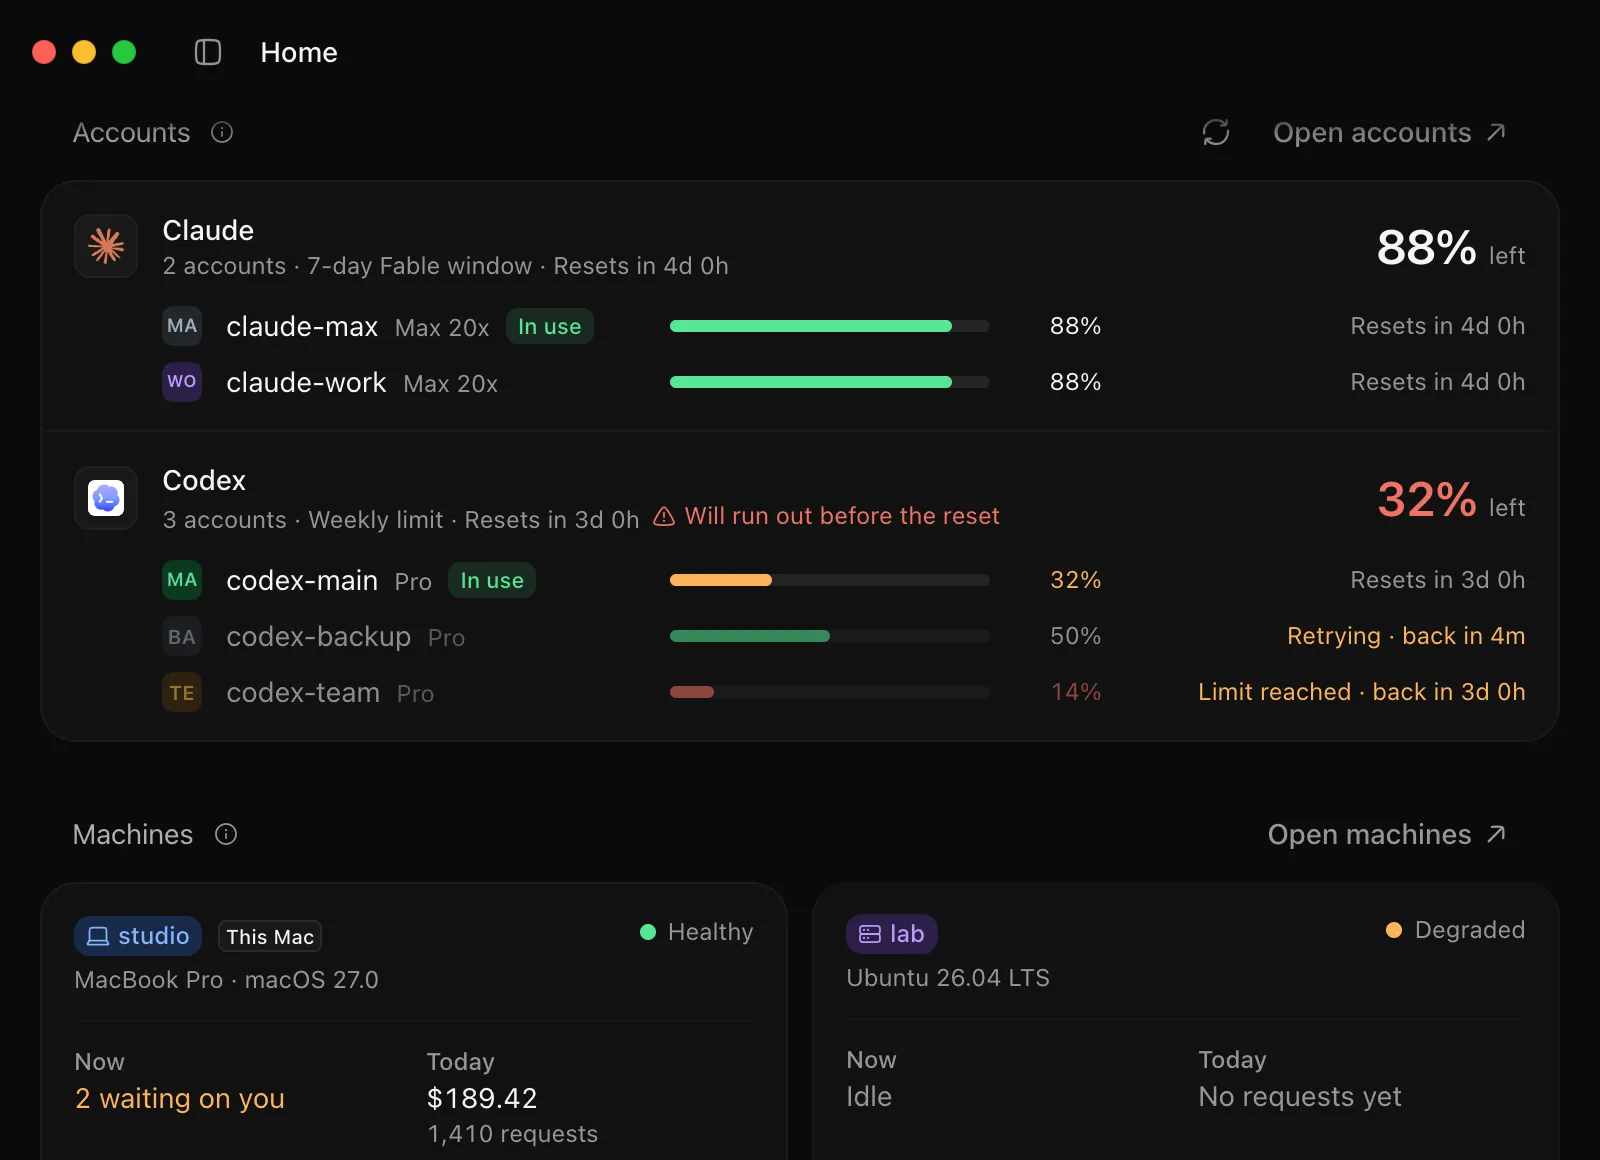
Task: Select the MA avatar for codex-main
Action: [182, 580]
